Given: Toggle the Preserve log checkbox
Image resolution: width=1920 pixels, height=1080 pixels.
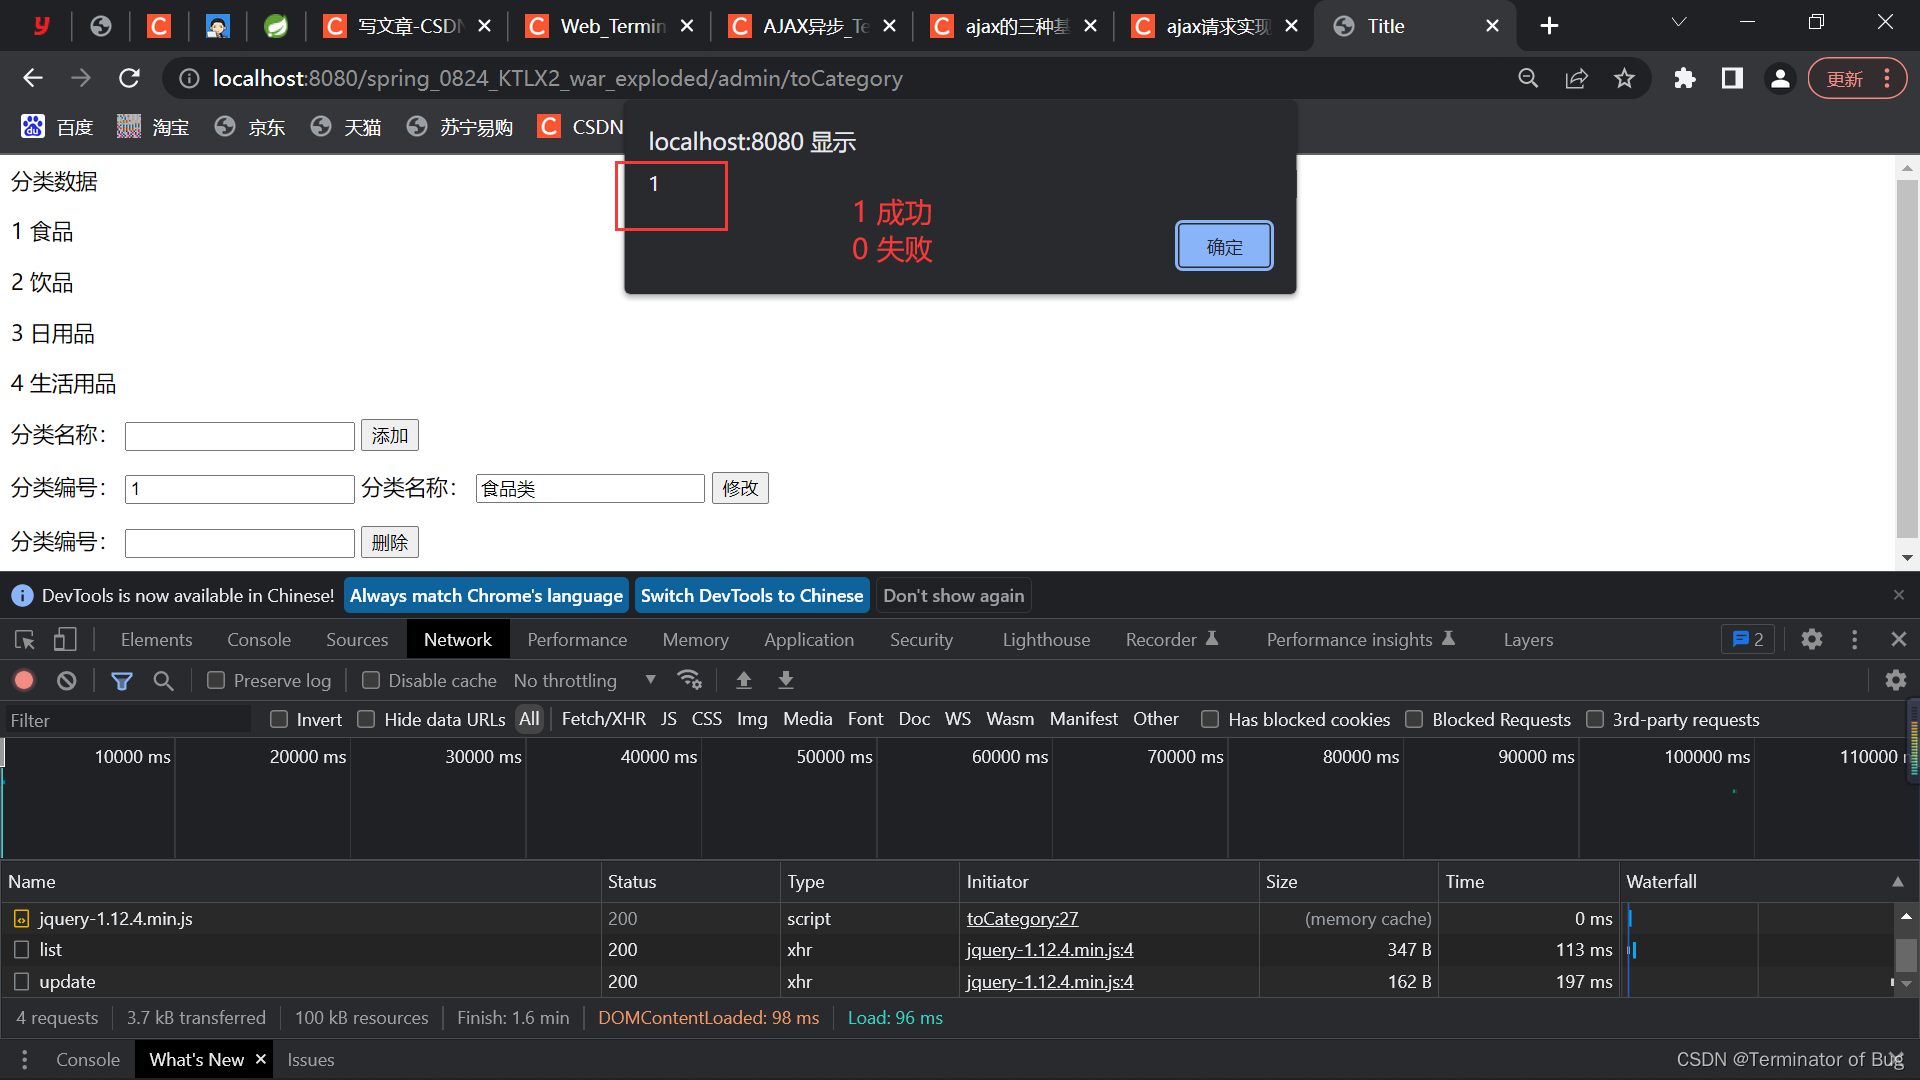Looking at the screenshot, I should pyautogui.click(x=215, y=680).
